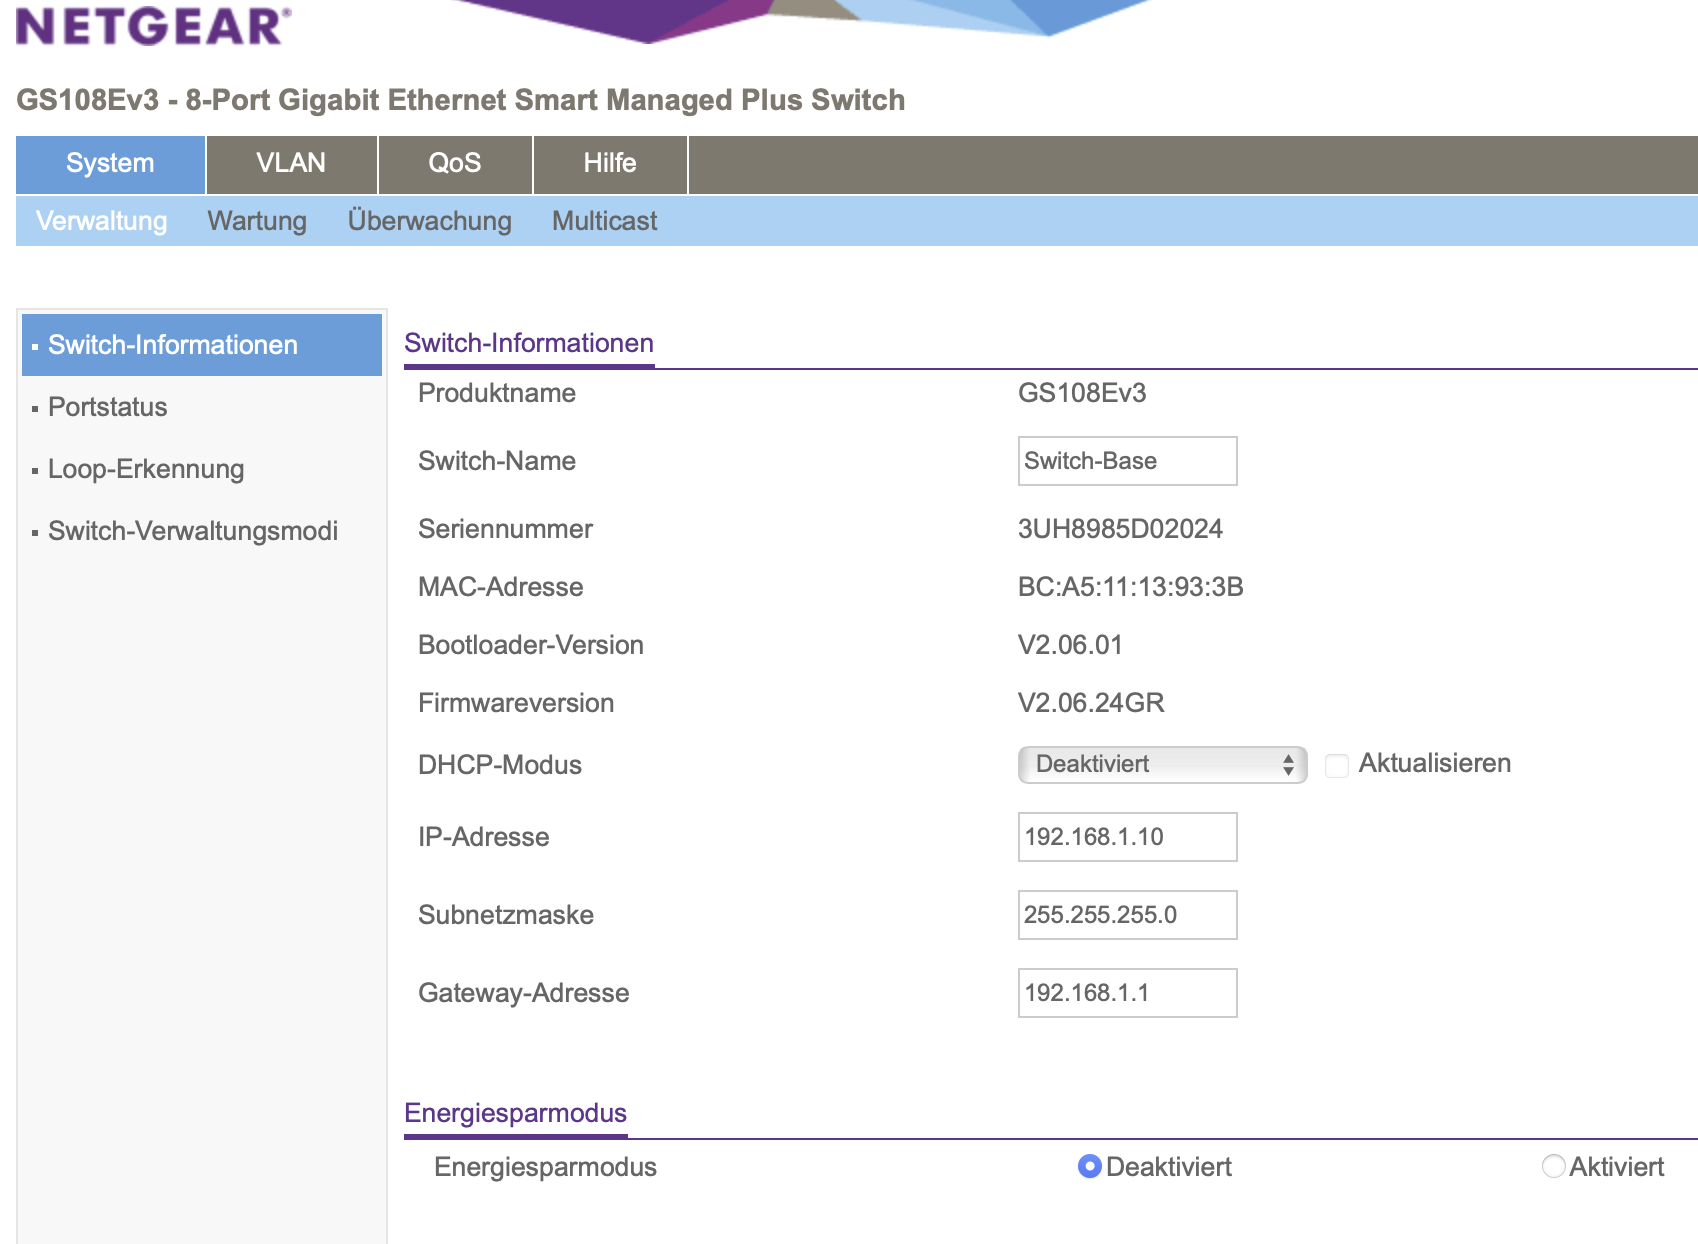The image size is (1698, 1244).
Task: Select Switch-Informationen in the sidebar
Action: pyautogui.click(x=202, y=345)
